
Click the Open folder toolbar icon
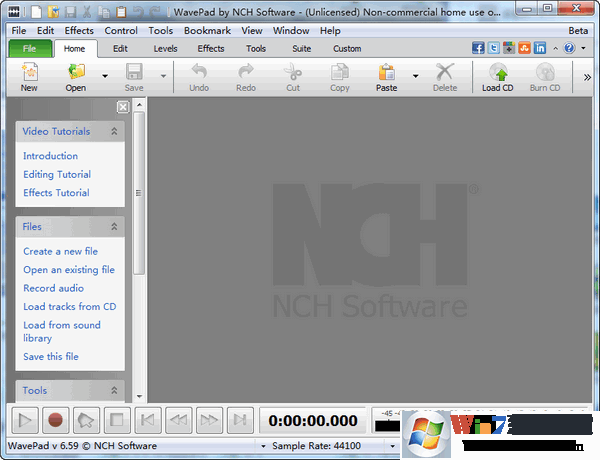coord(76,72)
